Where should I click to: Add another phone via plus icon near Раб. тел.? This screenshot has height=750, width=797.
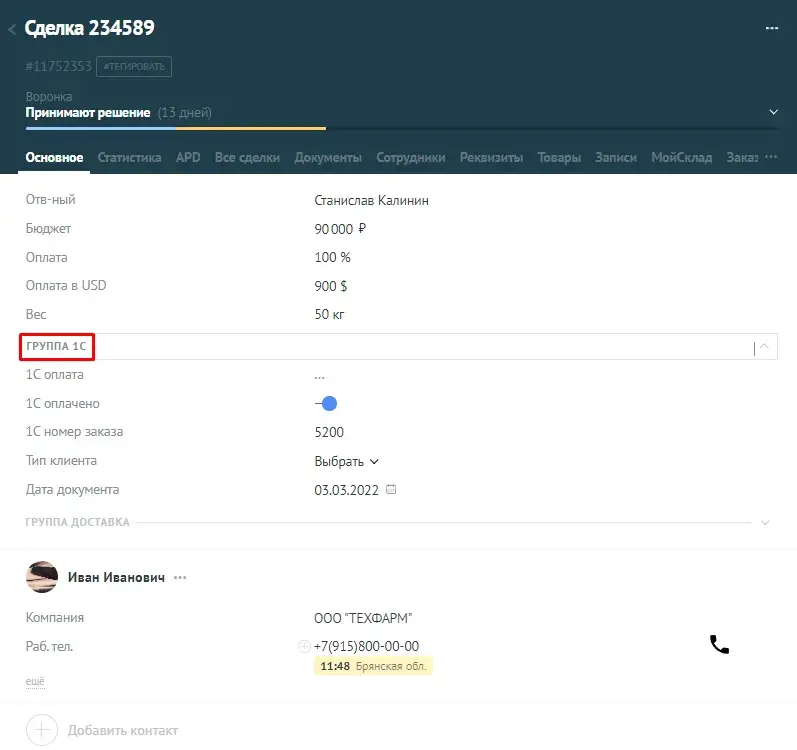coord(304,646)
